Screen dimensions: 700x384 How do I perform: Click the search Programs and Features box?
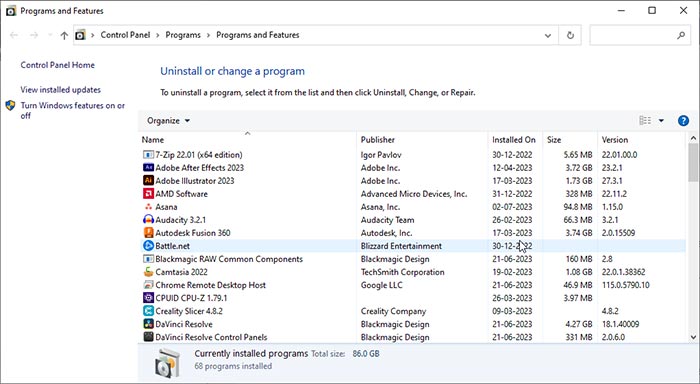(x=640, y=35)
